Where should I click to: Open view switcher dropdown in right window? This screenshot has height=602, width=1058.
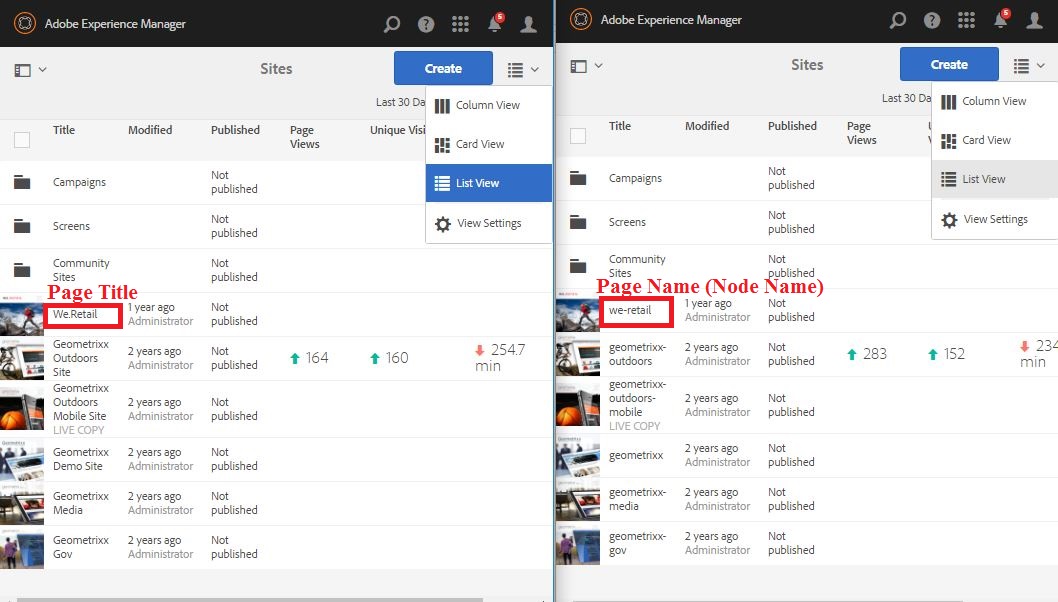[x=1029, y=65]
